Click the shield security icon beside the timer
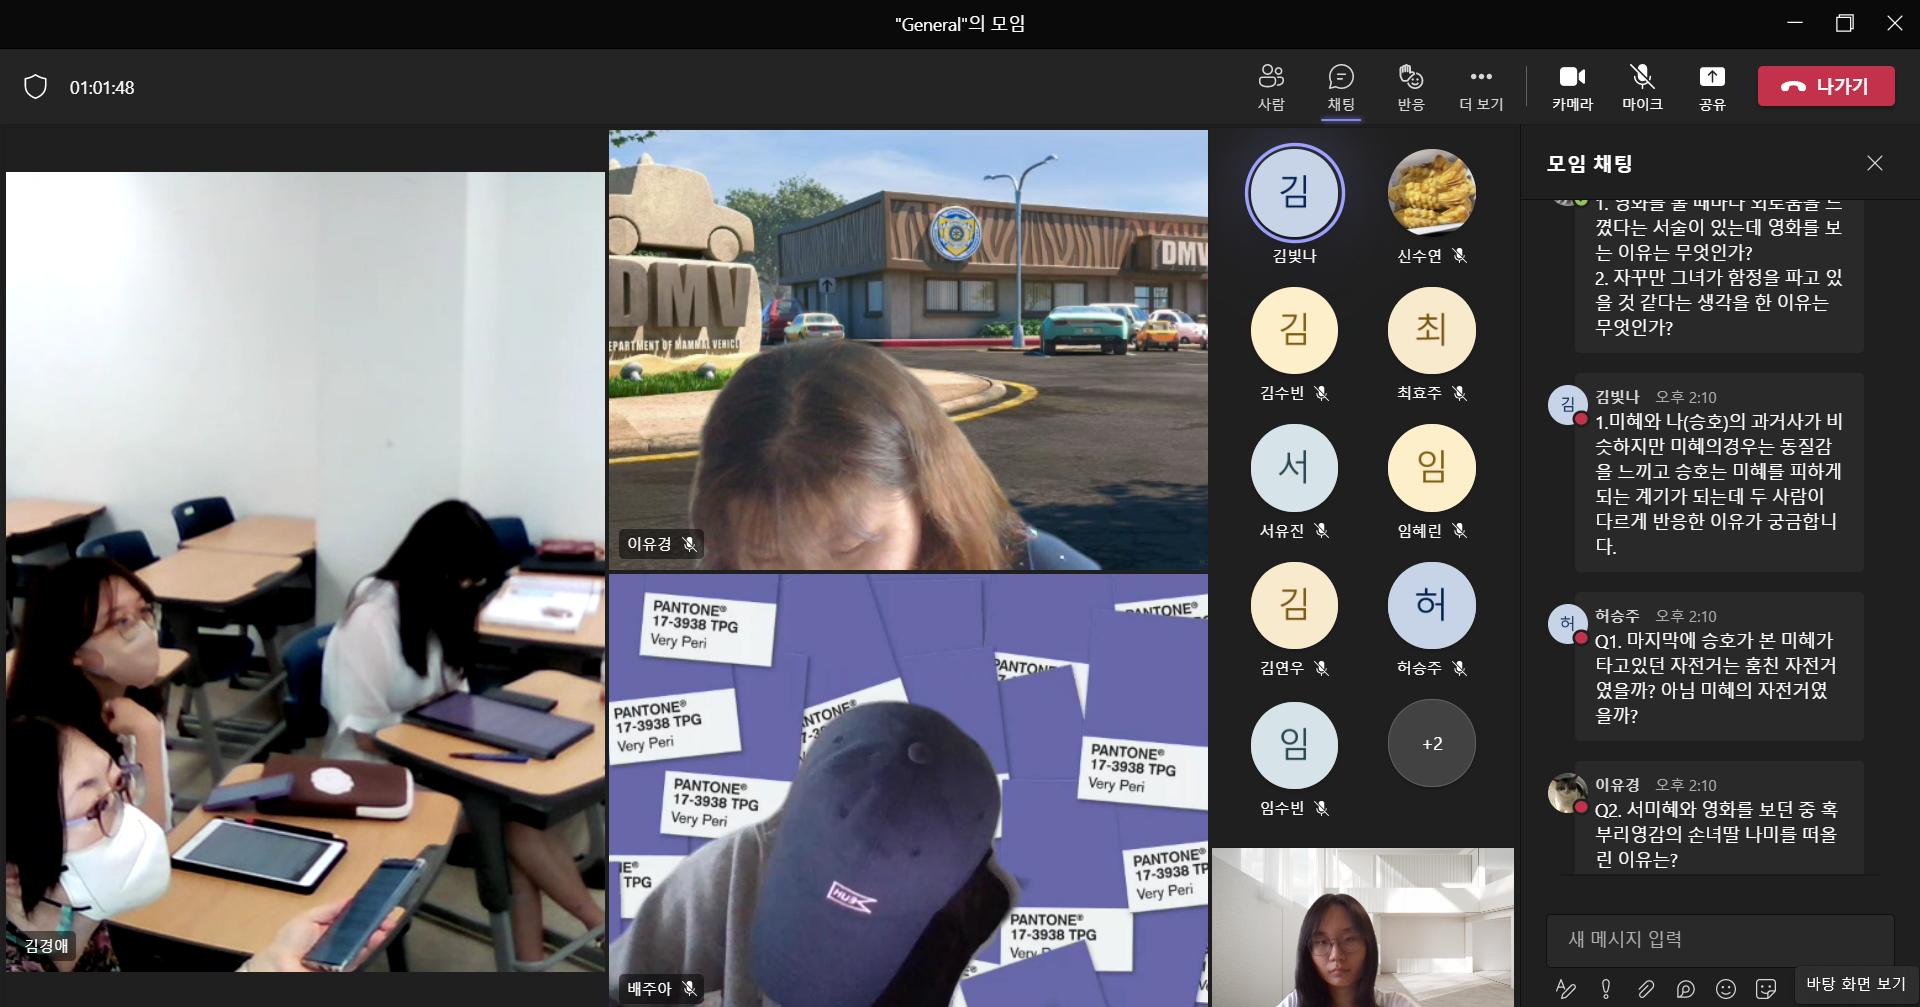The width and height of the screenshot is (1920, 1007). 36,87
